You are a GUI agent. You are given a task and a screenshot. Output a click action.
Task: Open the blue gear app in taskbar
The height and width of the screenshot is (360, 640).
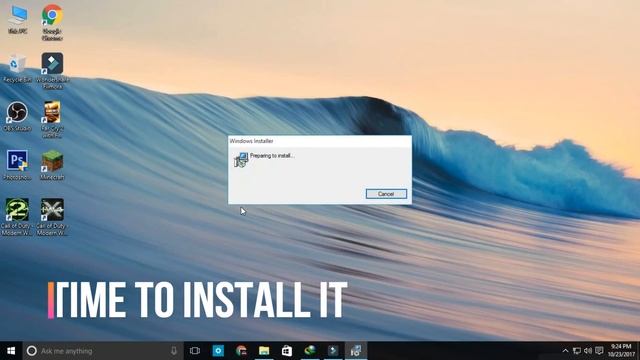click(218, 351)
